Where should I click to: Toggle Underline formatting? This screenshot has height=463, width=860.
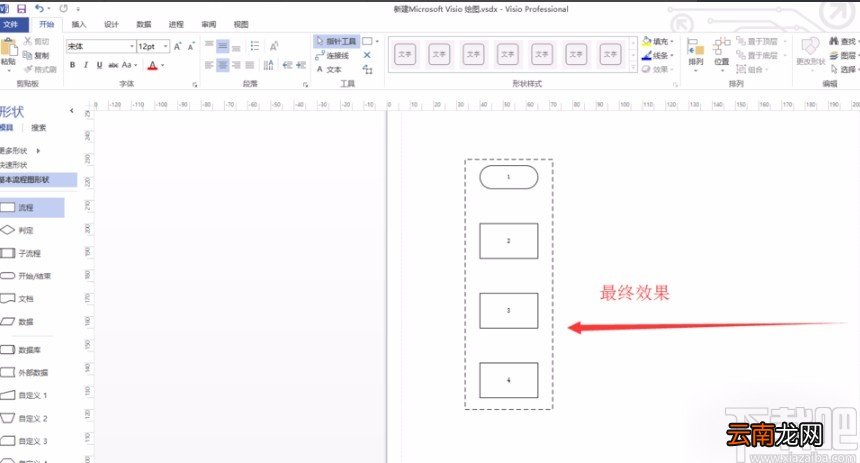click(x=99, y=65)
